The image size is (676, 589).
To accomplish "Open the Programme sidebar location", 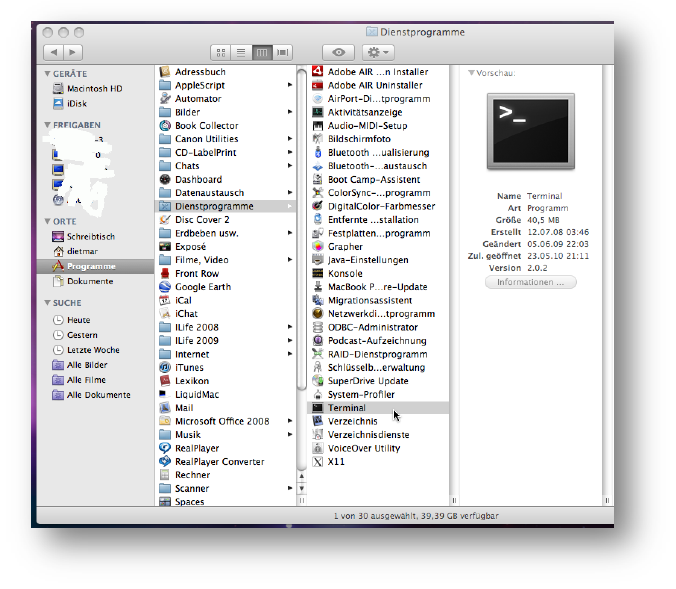I will pyautogui.click(x=95, y=266).
